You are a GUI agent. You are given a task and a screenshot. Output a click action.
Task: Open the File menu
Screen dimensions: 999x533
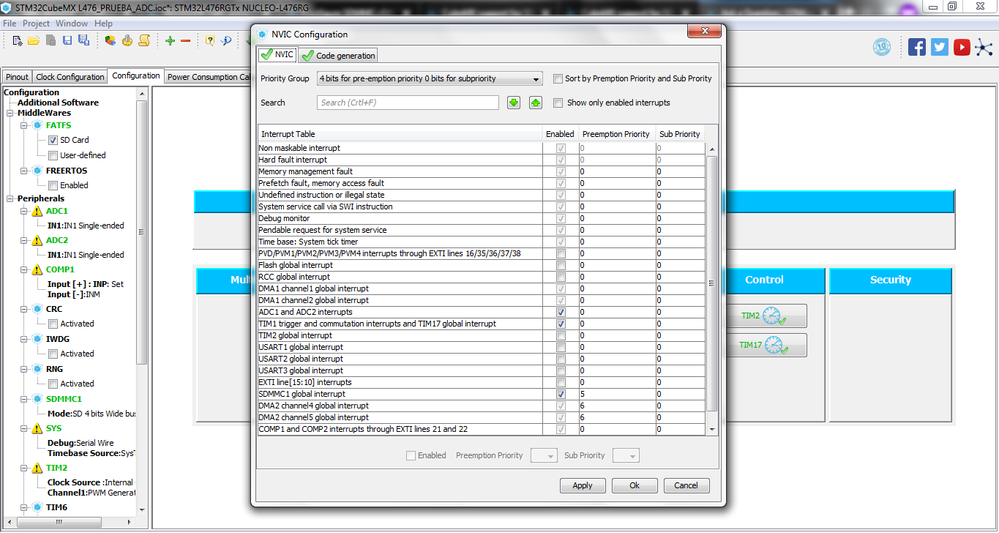click(x=10, y=24)
